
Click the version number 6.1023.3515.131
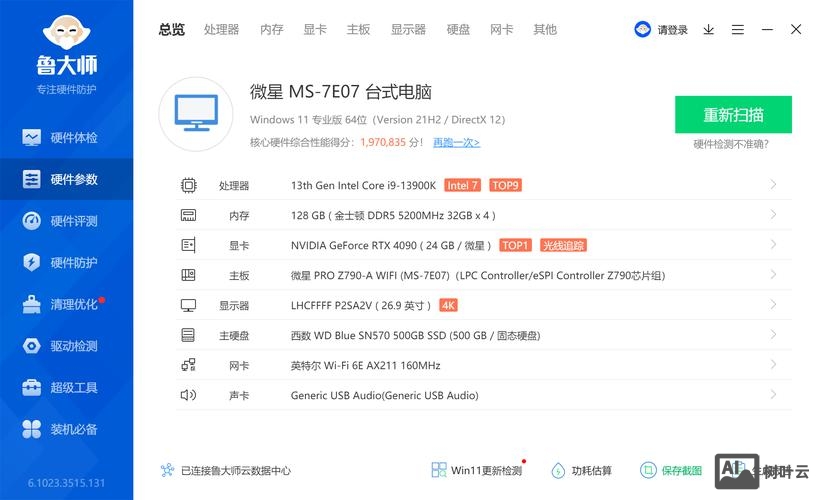(x=66, y=483)
